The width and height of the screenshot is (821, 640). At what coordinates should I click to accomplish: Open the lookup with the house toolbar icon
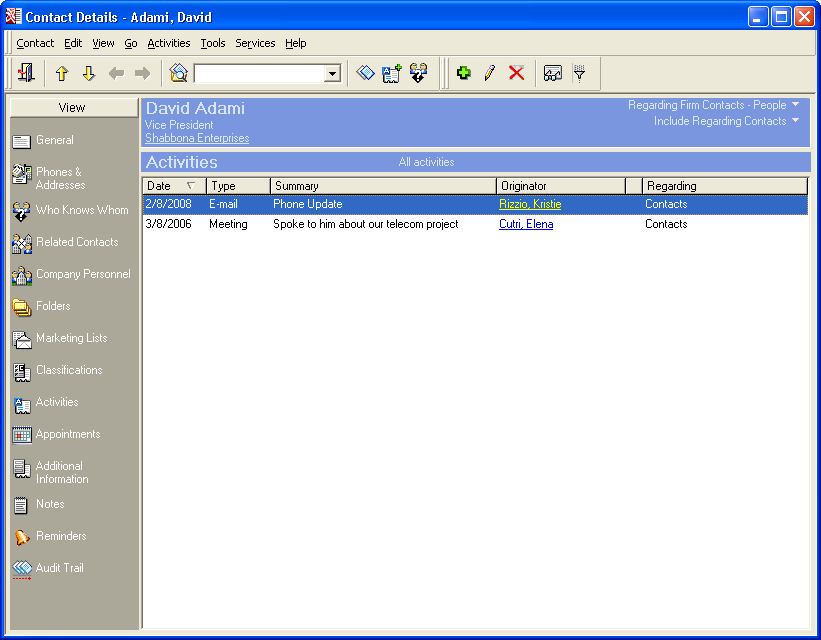click(180, 72)
